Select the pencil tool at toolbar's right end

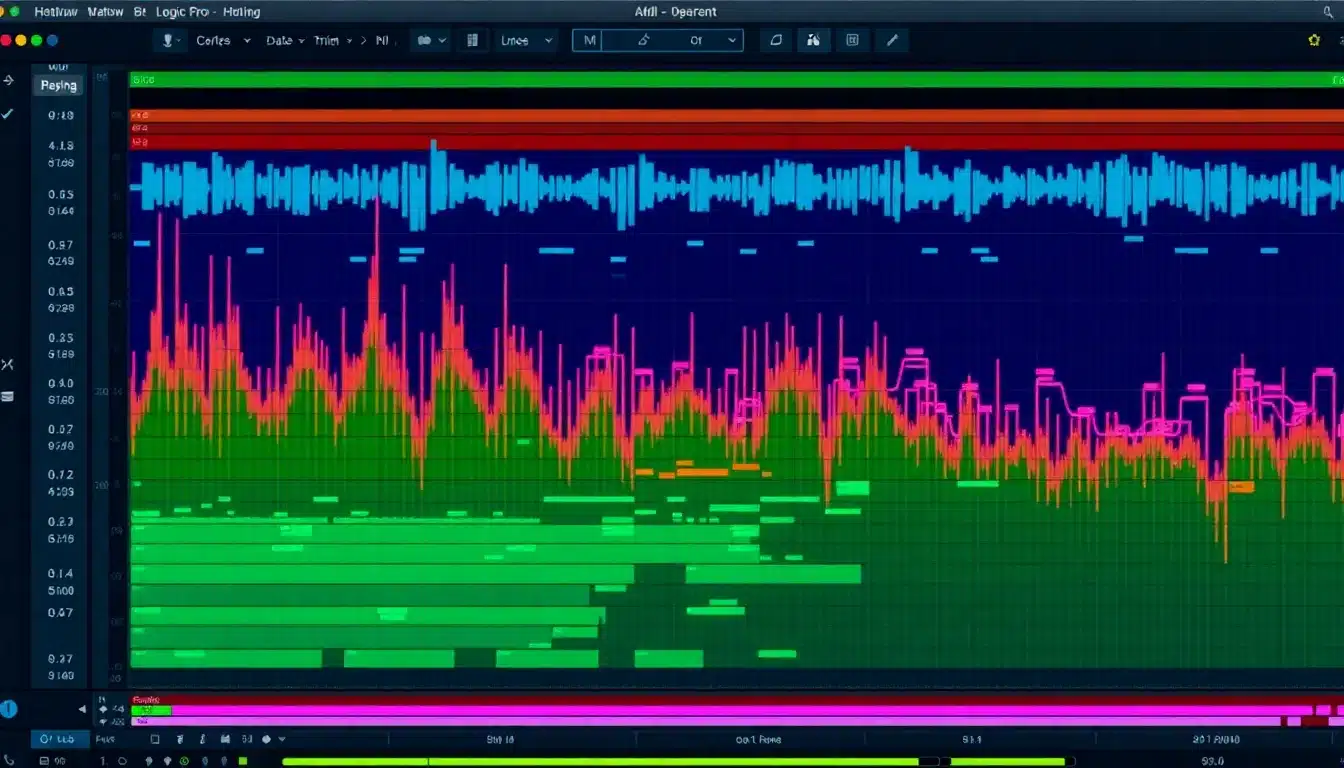point(893,40)
